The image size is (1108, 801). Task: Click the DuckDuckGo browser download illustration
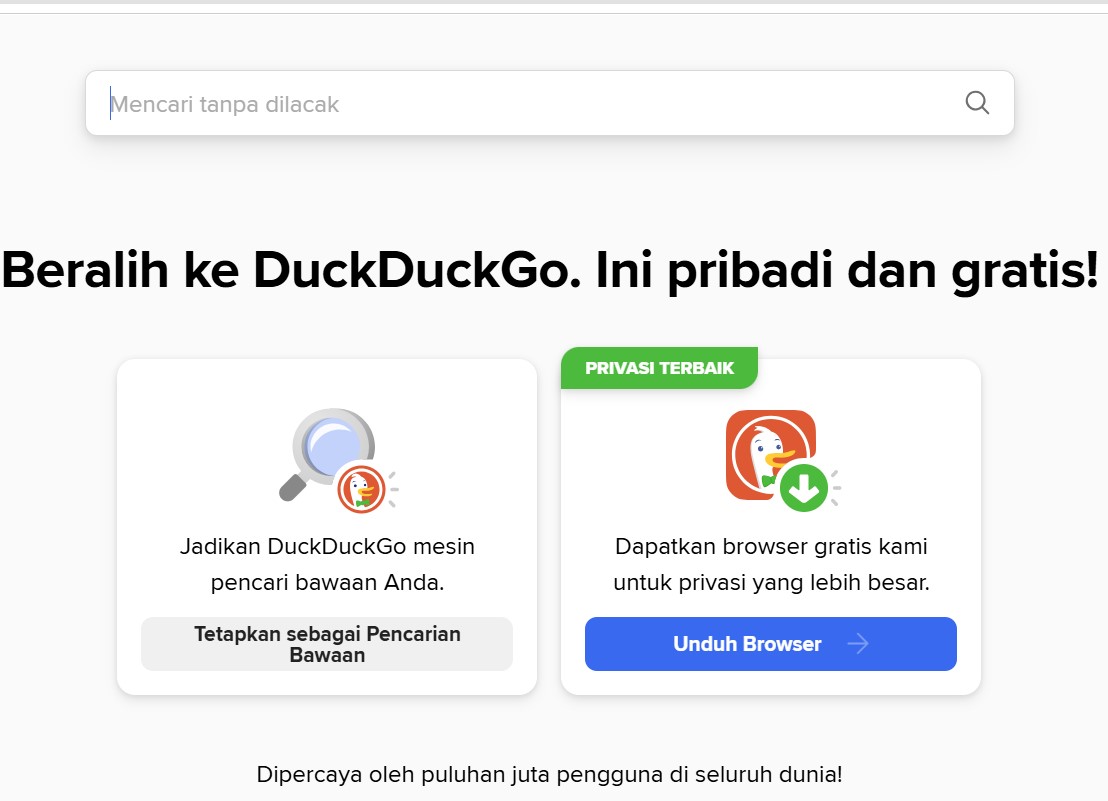click(x=782, y=461)
